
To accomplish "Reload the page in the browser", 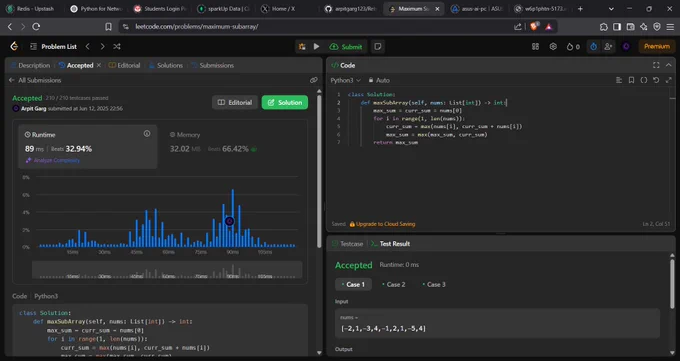I will tap(36, 26).
